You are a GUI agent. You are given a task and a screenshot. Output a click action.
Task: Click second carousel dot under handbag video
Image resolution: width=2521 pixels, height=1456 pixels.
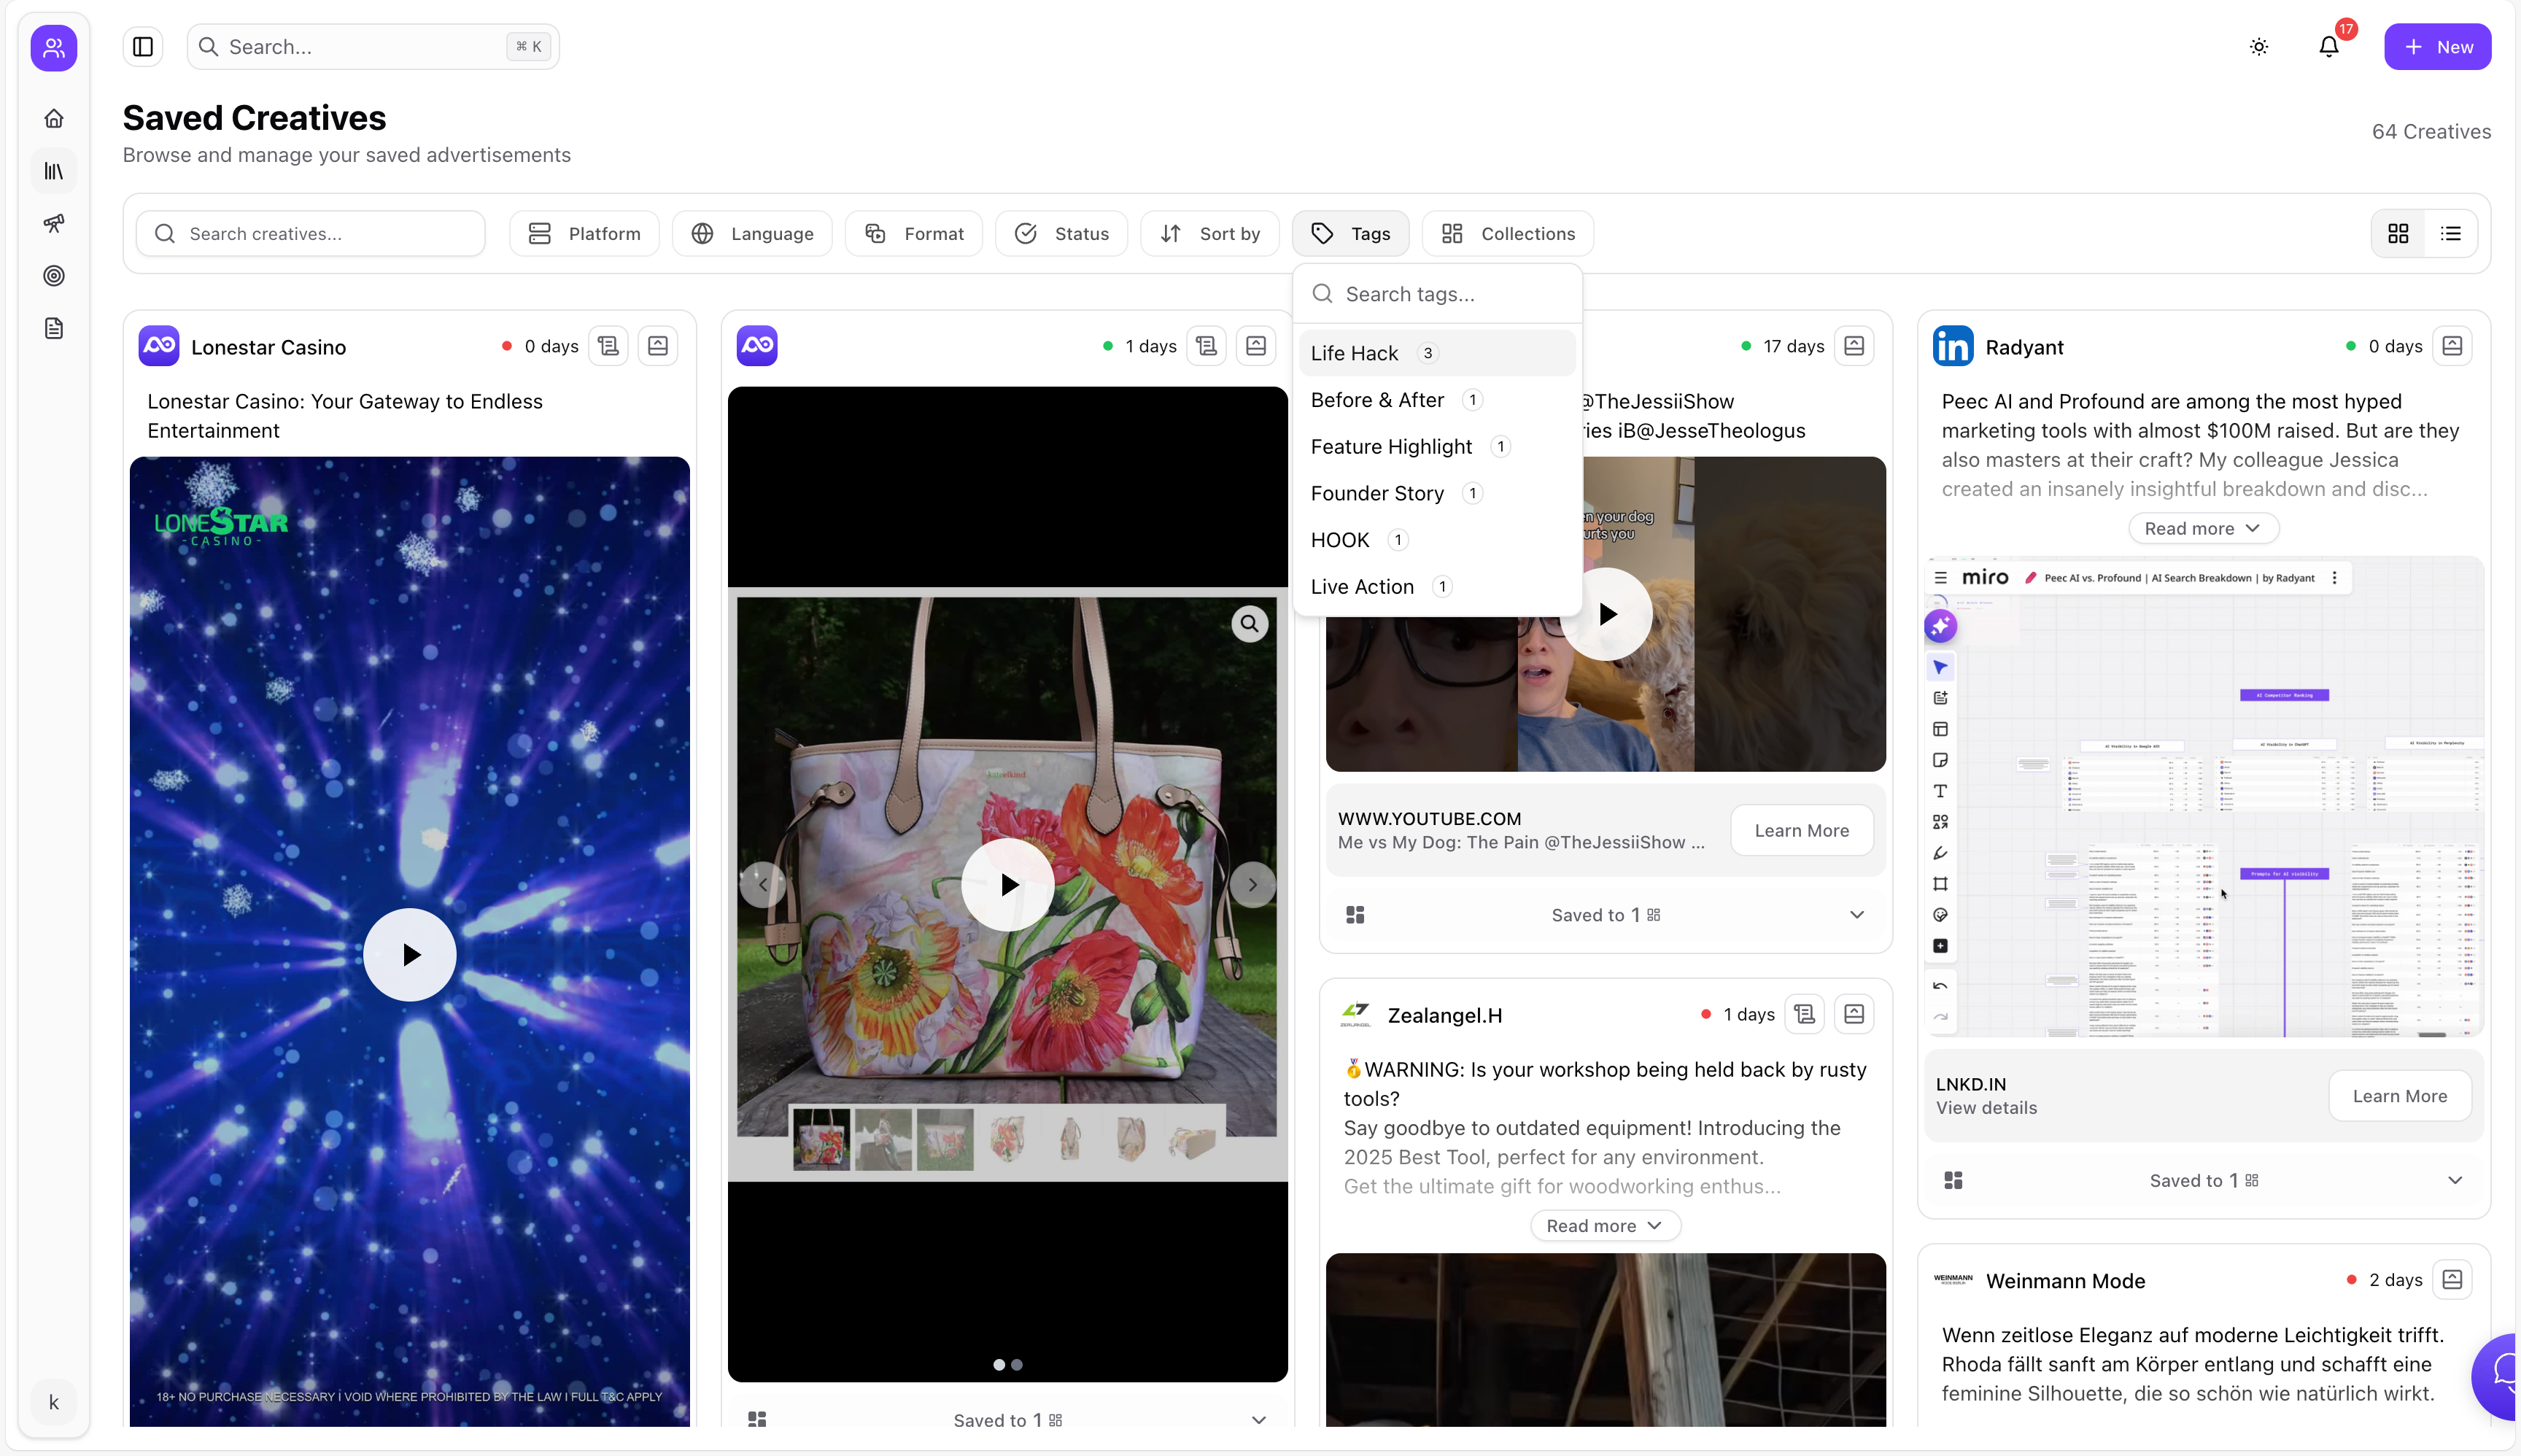tap(1017, 1364)
